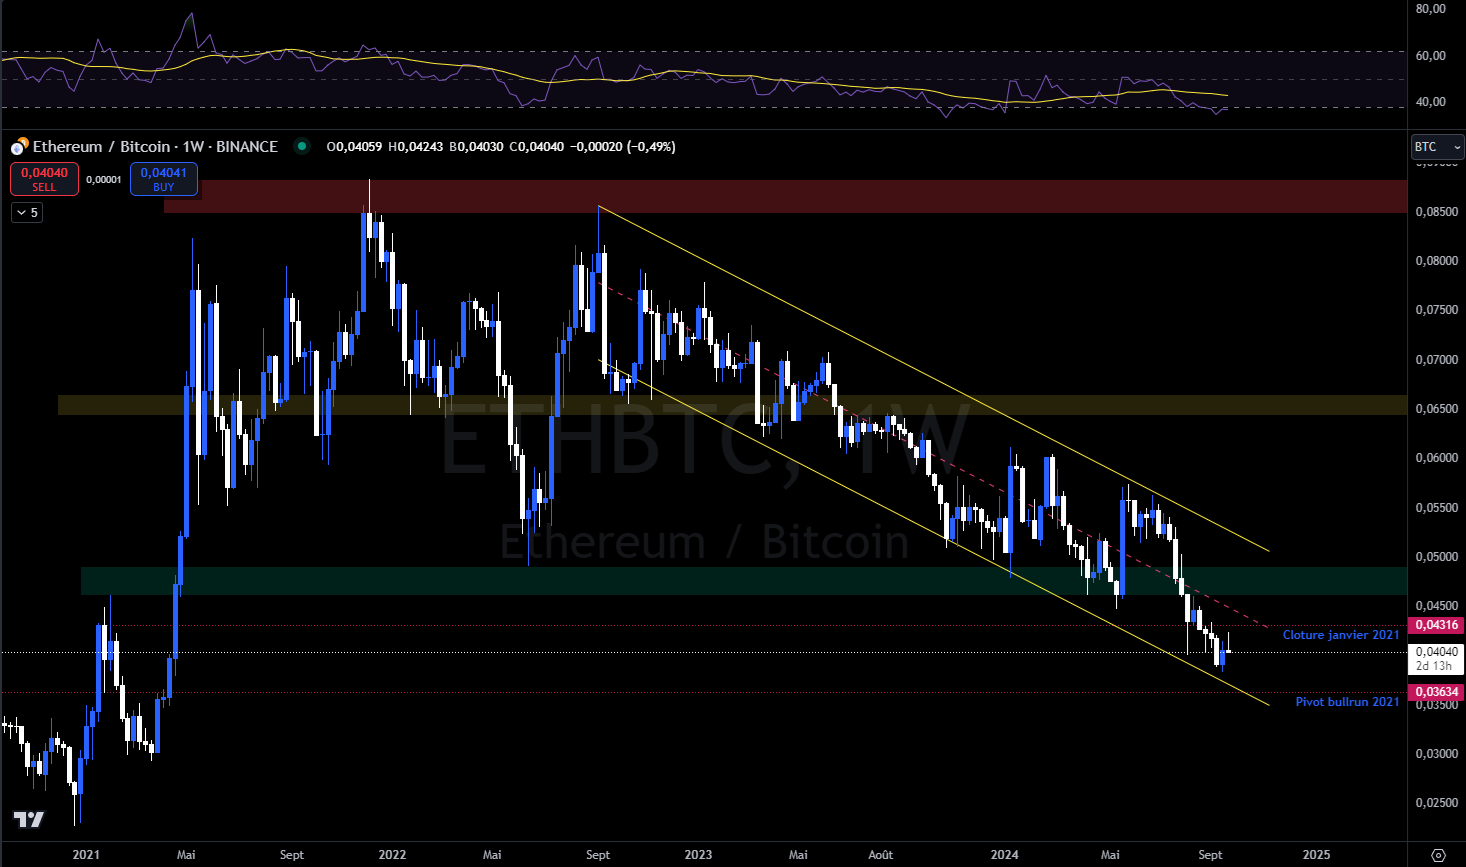This screenshot has width=1466, height=867.
Task: Click the 0,05000 price scale label
Action: click(1436, 557)
